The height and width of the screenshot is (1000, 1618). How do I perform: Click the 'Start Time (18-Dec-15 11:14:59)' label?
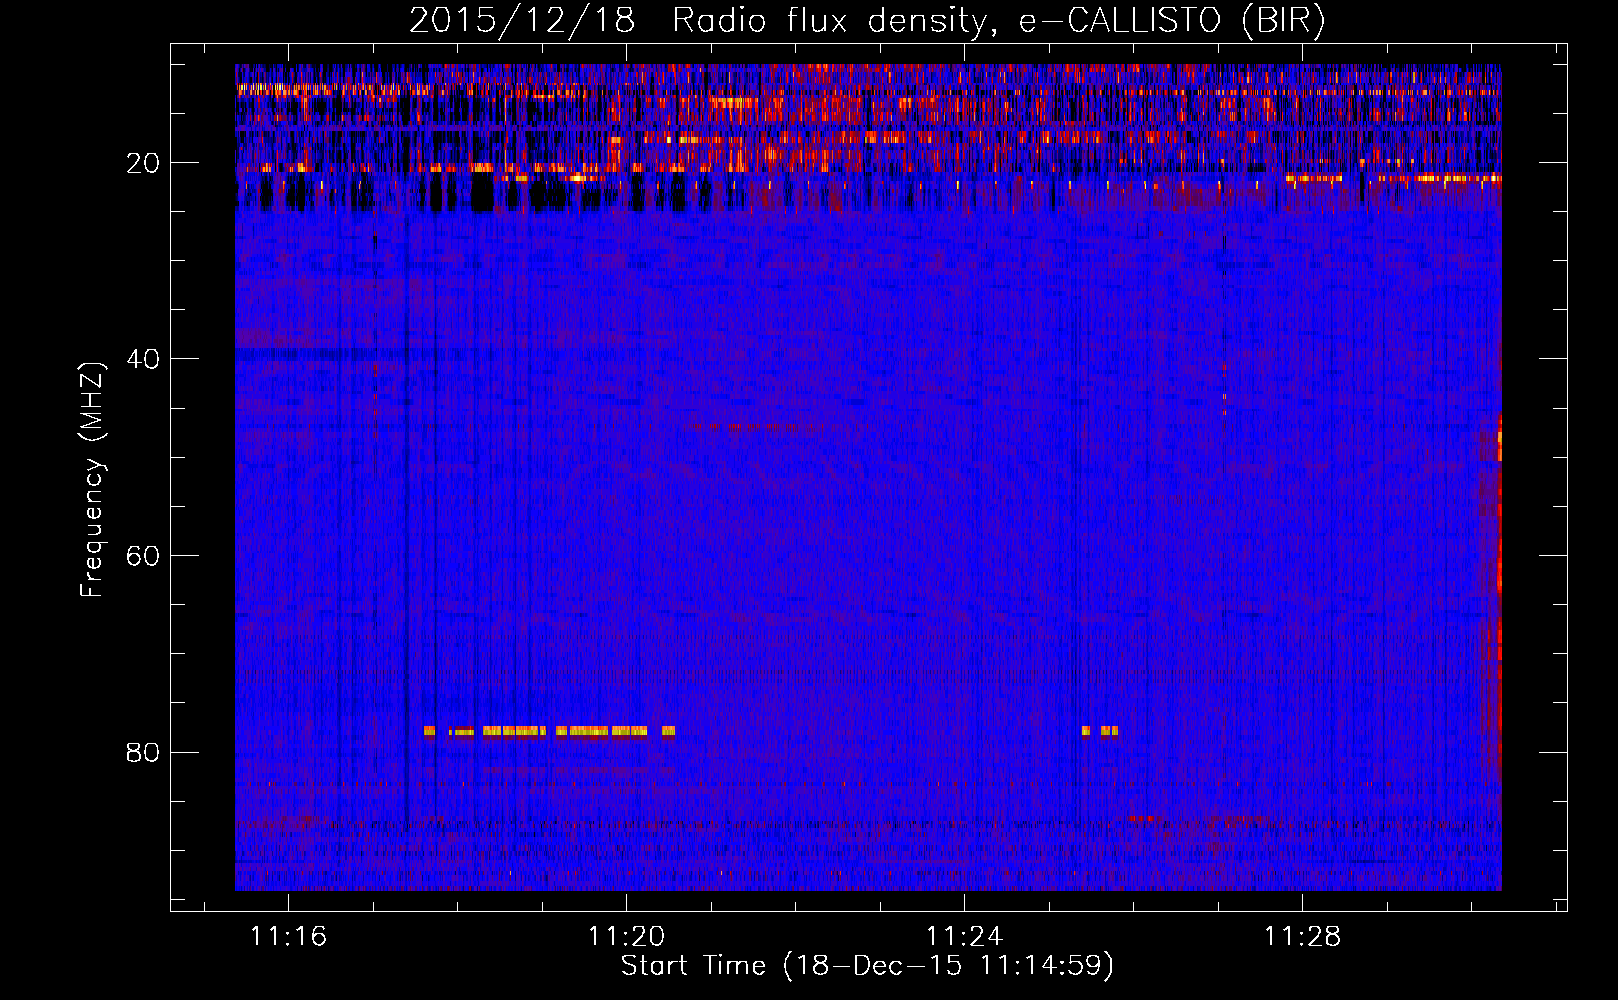(x=867, y=966)
